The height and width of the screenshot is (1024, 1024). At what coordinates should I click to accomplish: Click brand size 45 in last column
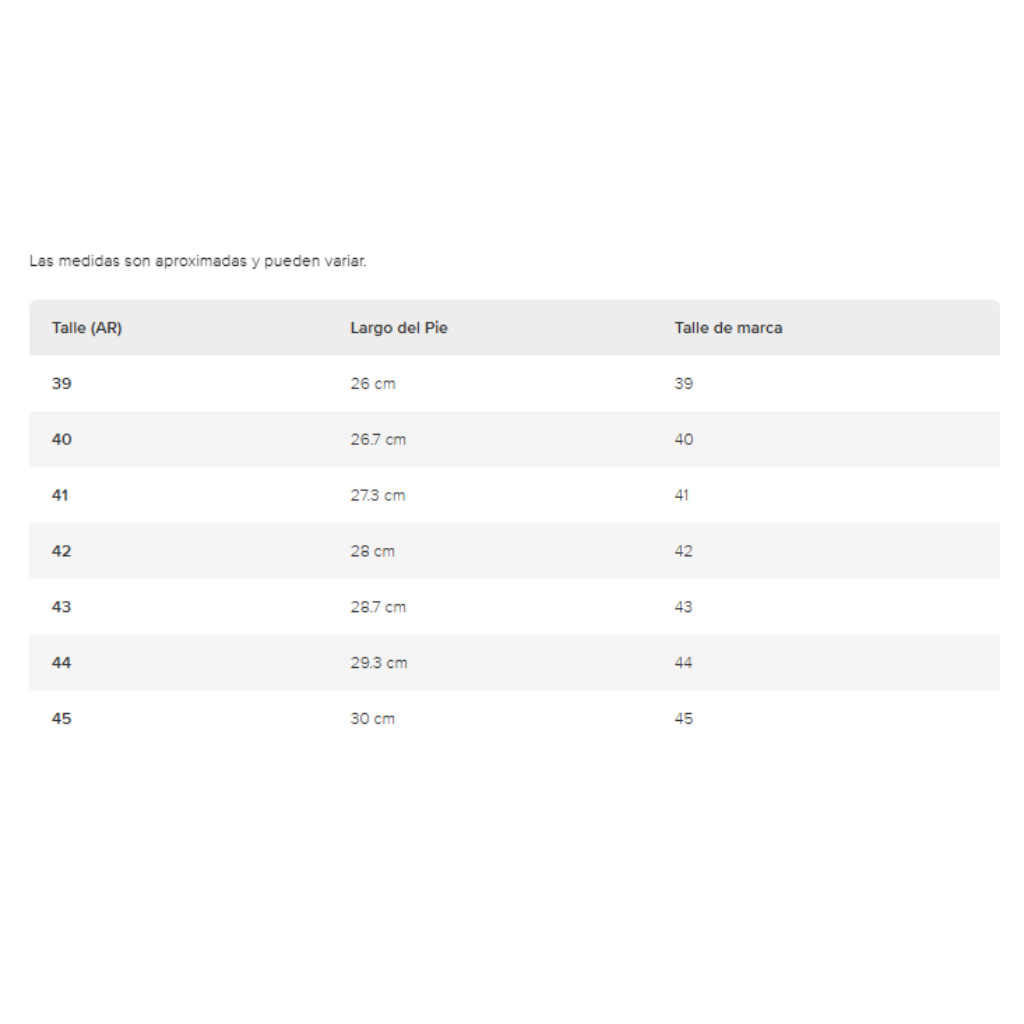[684, 718]
